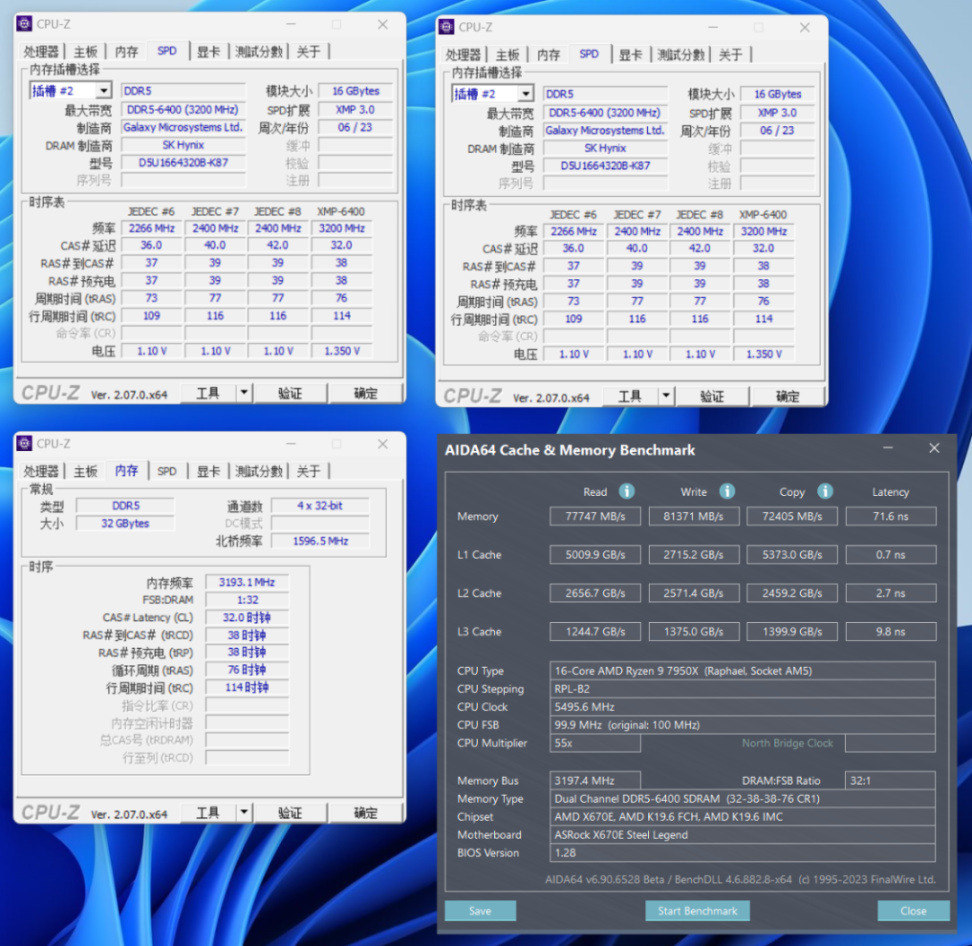Click Read info icon in AIDA64
972x946 pixels.
pyautogui.click(x=627, y=492)
